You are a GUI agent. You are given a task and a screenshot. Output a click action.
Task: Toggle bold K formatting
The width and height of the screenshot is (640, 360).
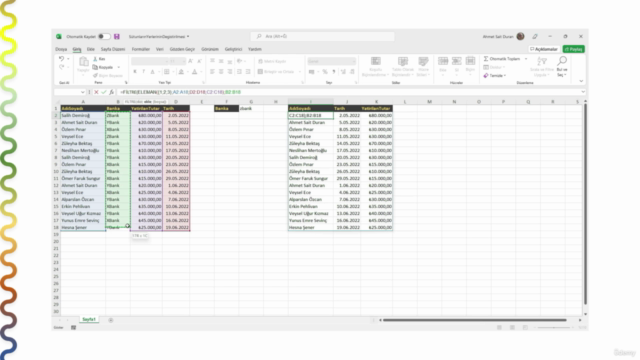point(135,72)
